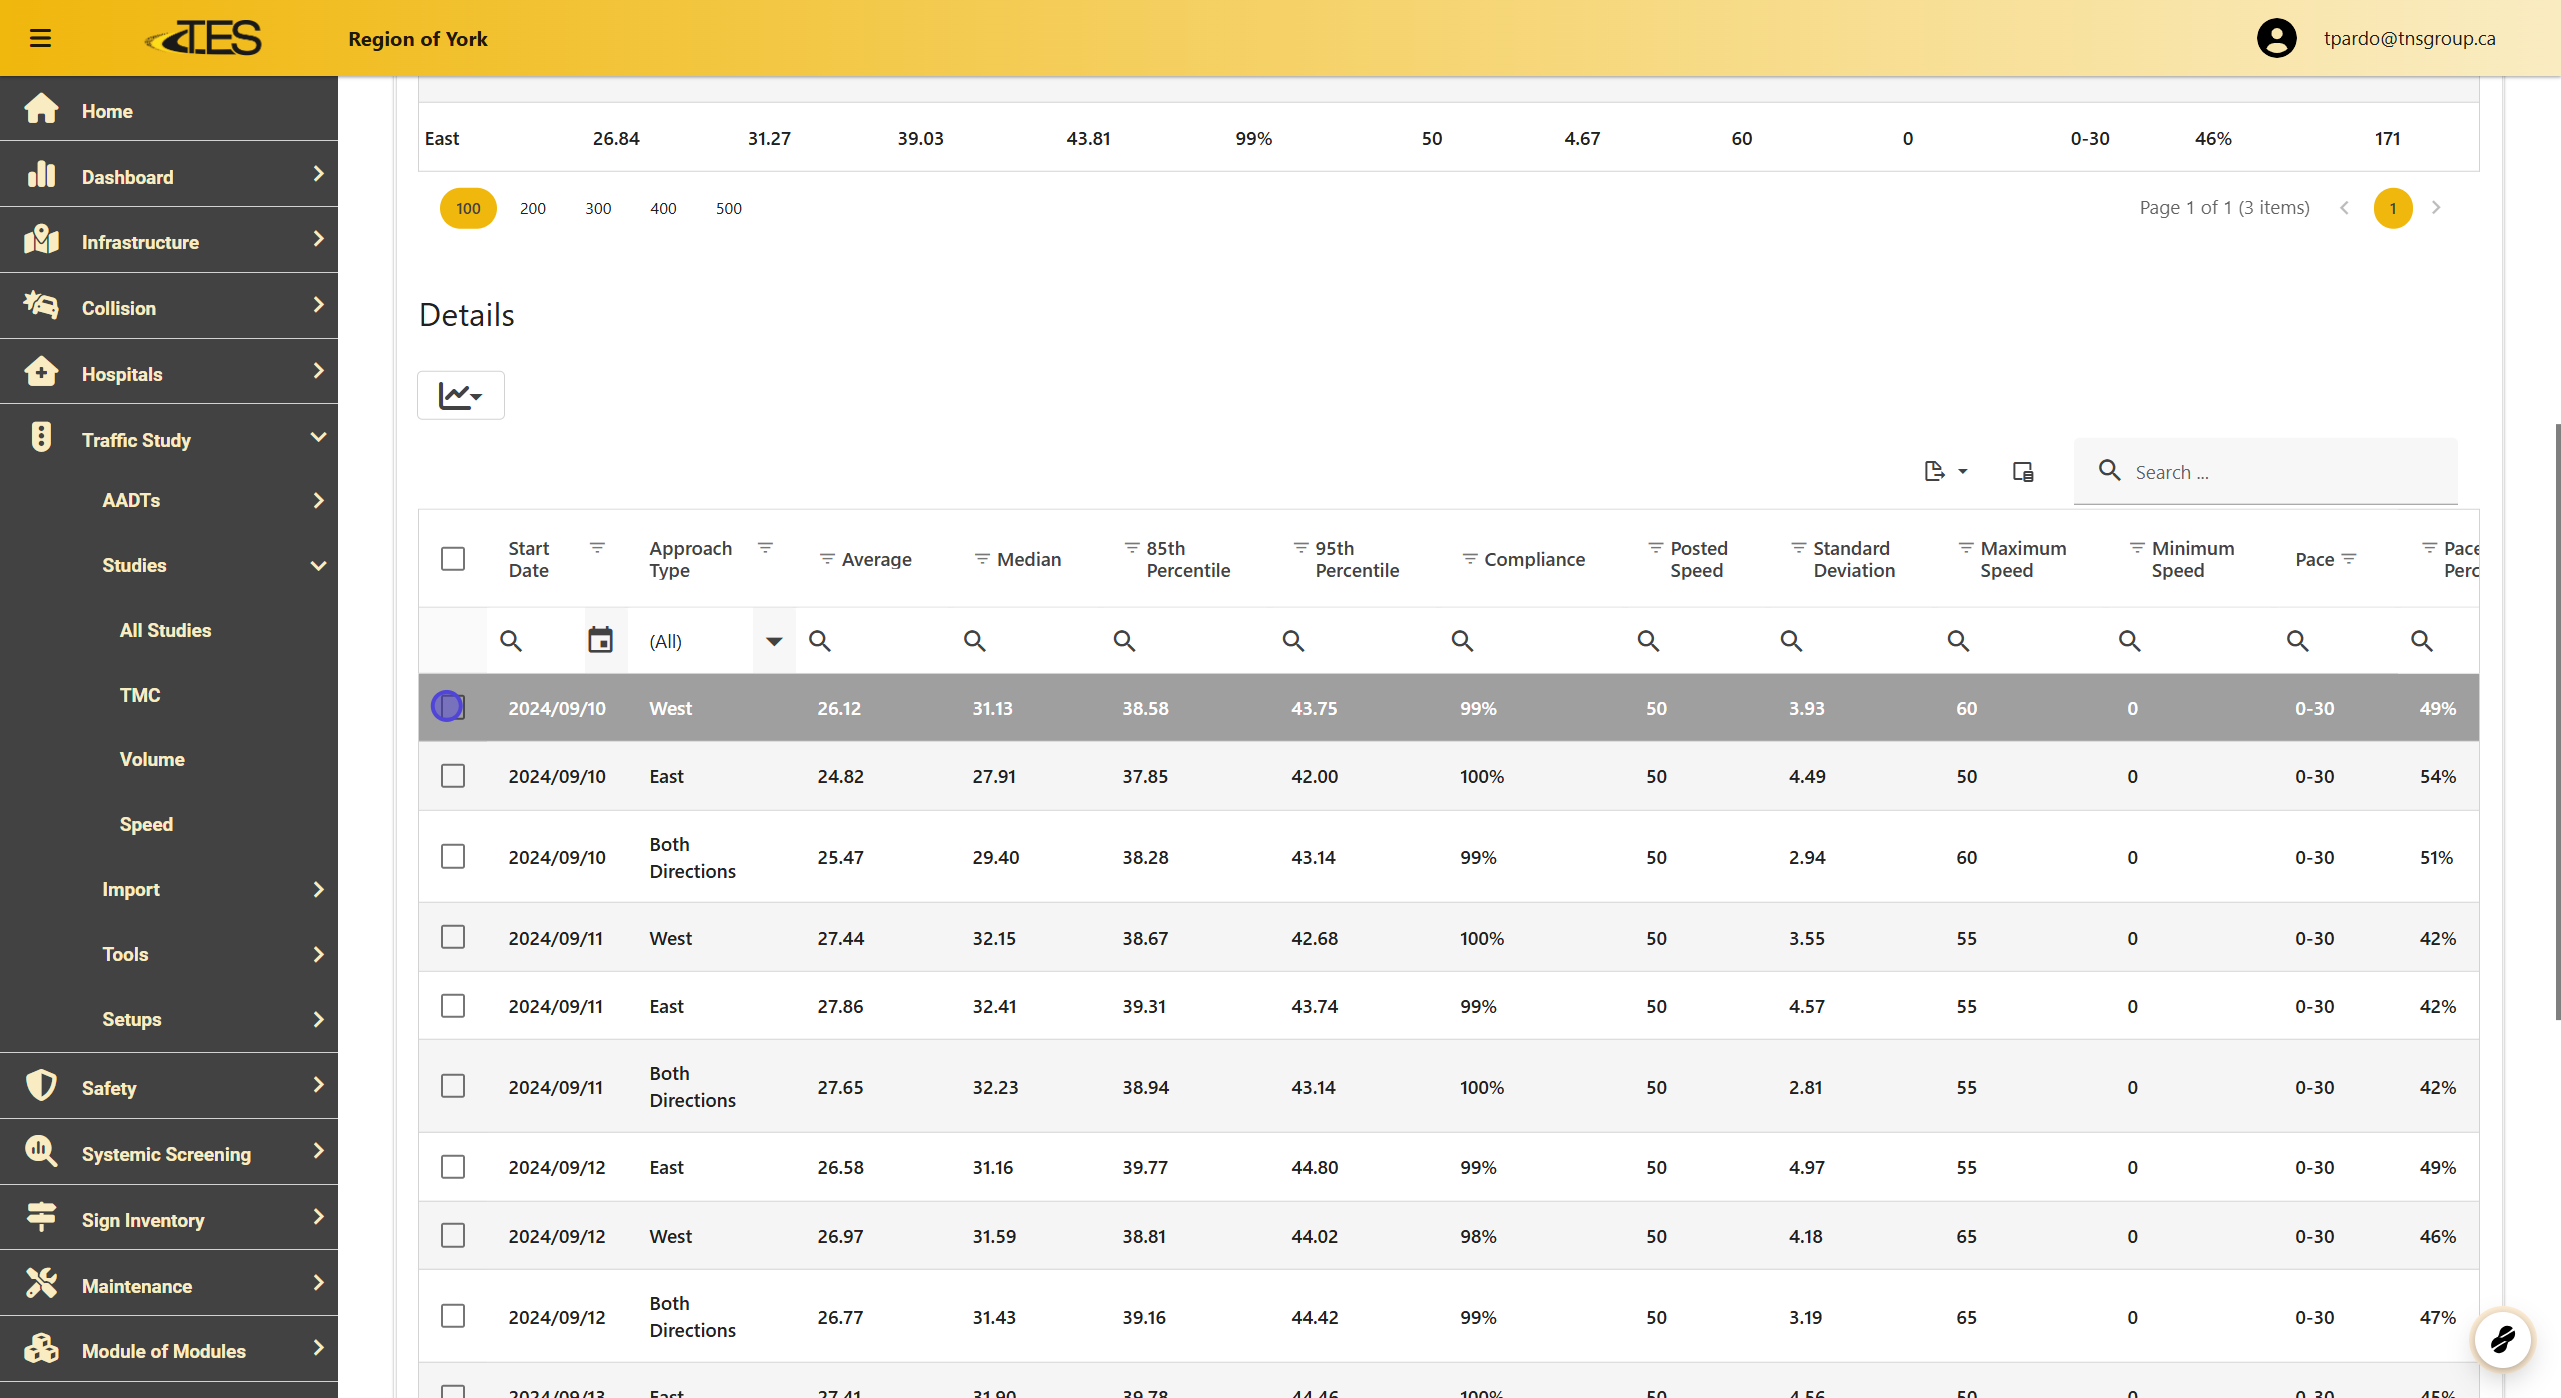Click the next page arrow
Screen dimensions: 2561x1398
click(x=2436, y=208)
